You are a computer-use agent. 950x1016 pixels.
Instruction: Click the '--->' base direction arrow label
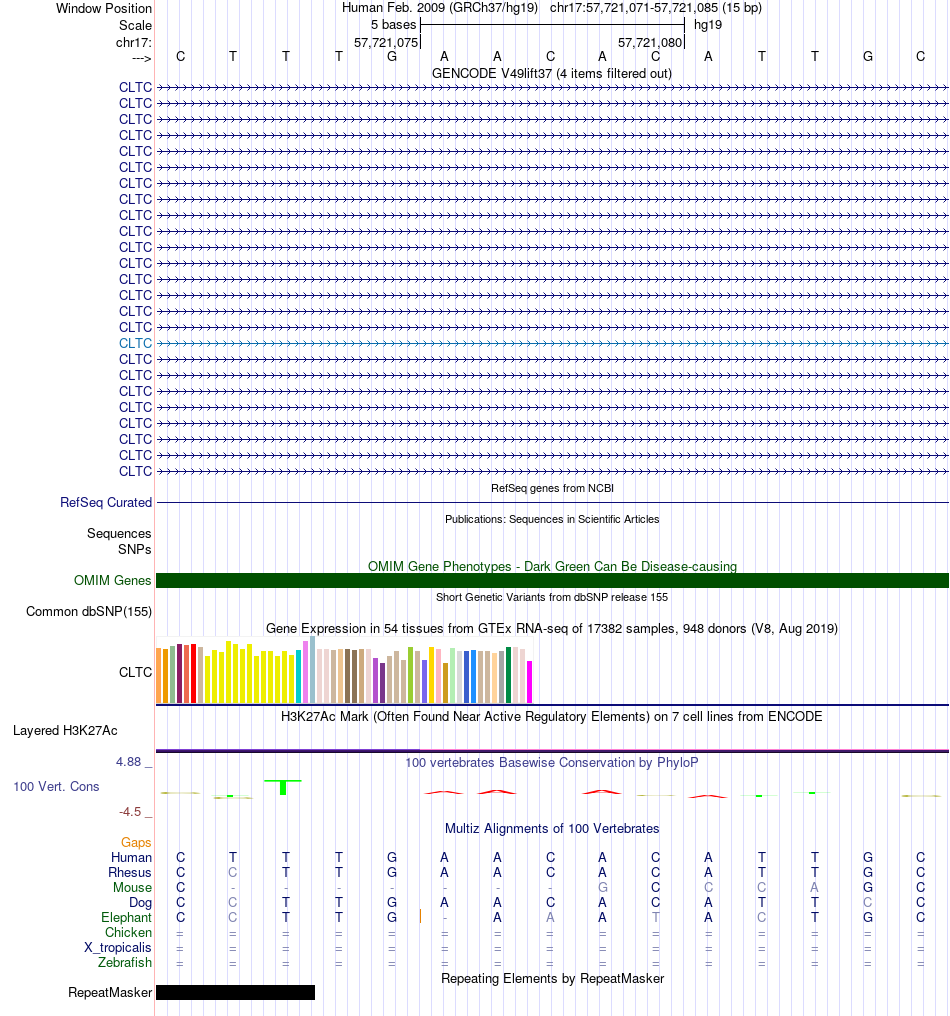[x=141, y=59]
